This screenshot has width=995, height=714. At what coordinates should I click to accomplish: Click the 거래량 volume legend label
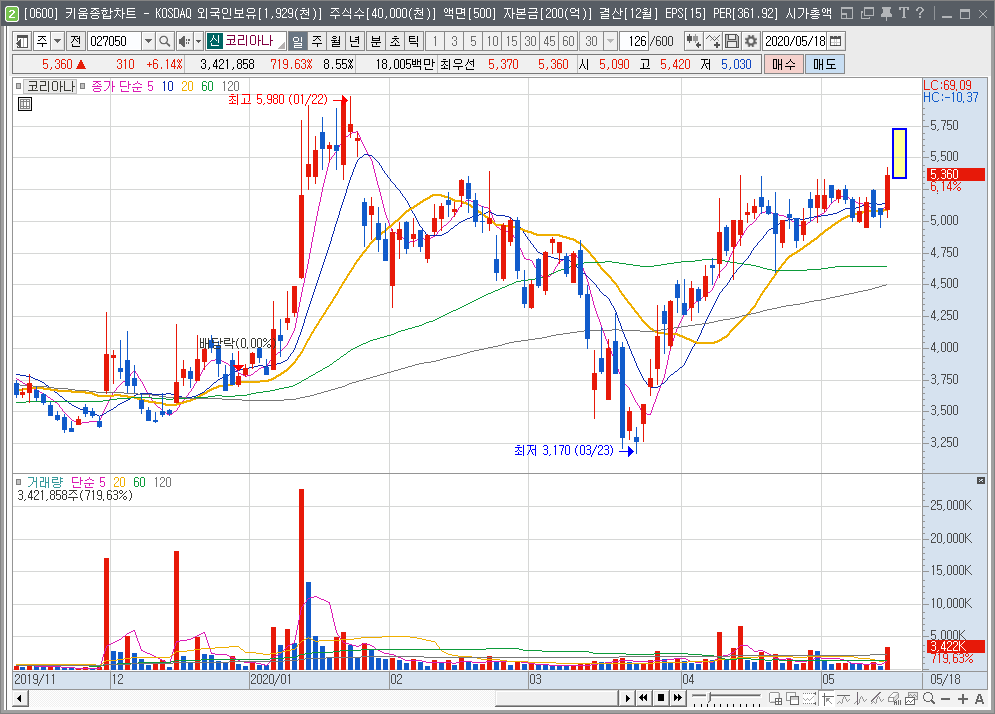44,482
